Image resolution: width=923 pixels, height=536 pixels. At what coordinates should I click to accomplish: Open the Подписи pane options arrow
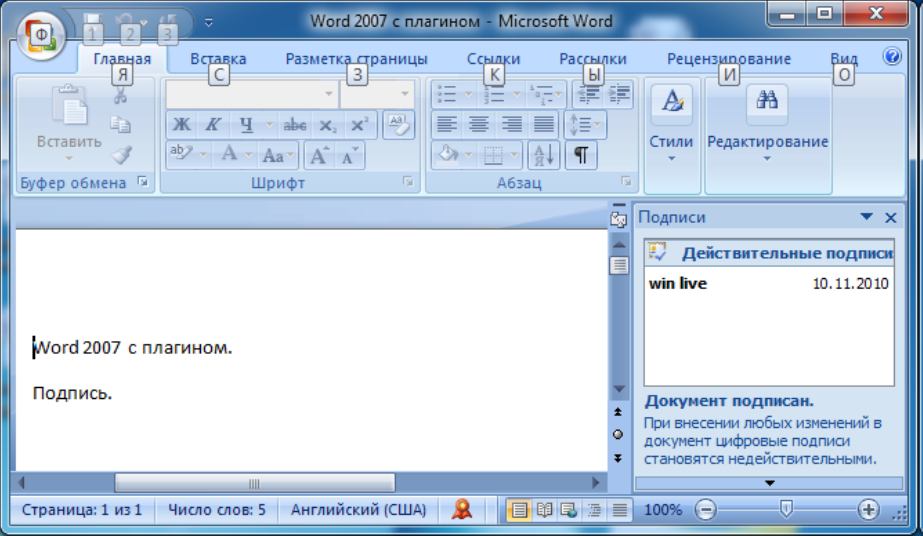[866, 217]
